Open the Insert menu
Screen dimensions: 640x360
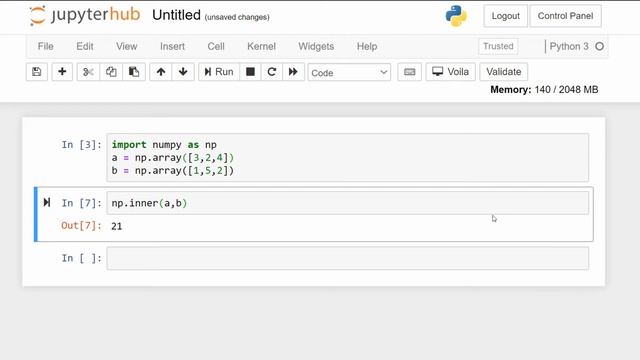coord(172,47)
